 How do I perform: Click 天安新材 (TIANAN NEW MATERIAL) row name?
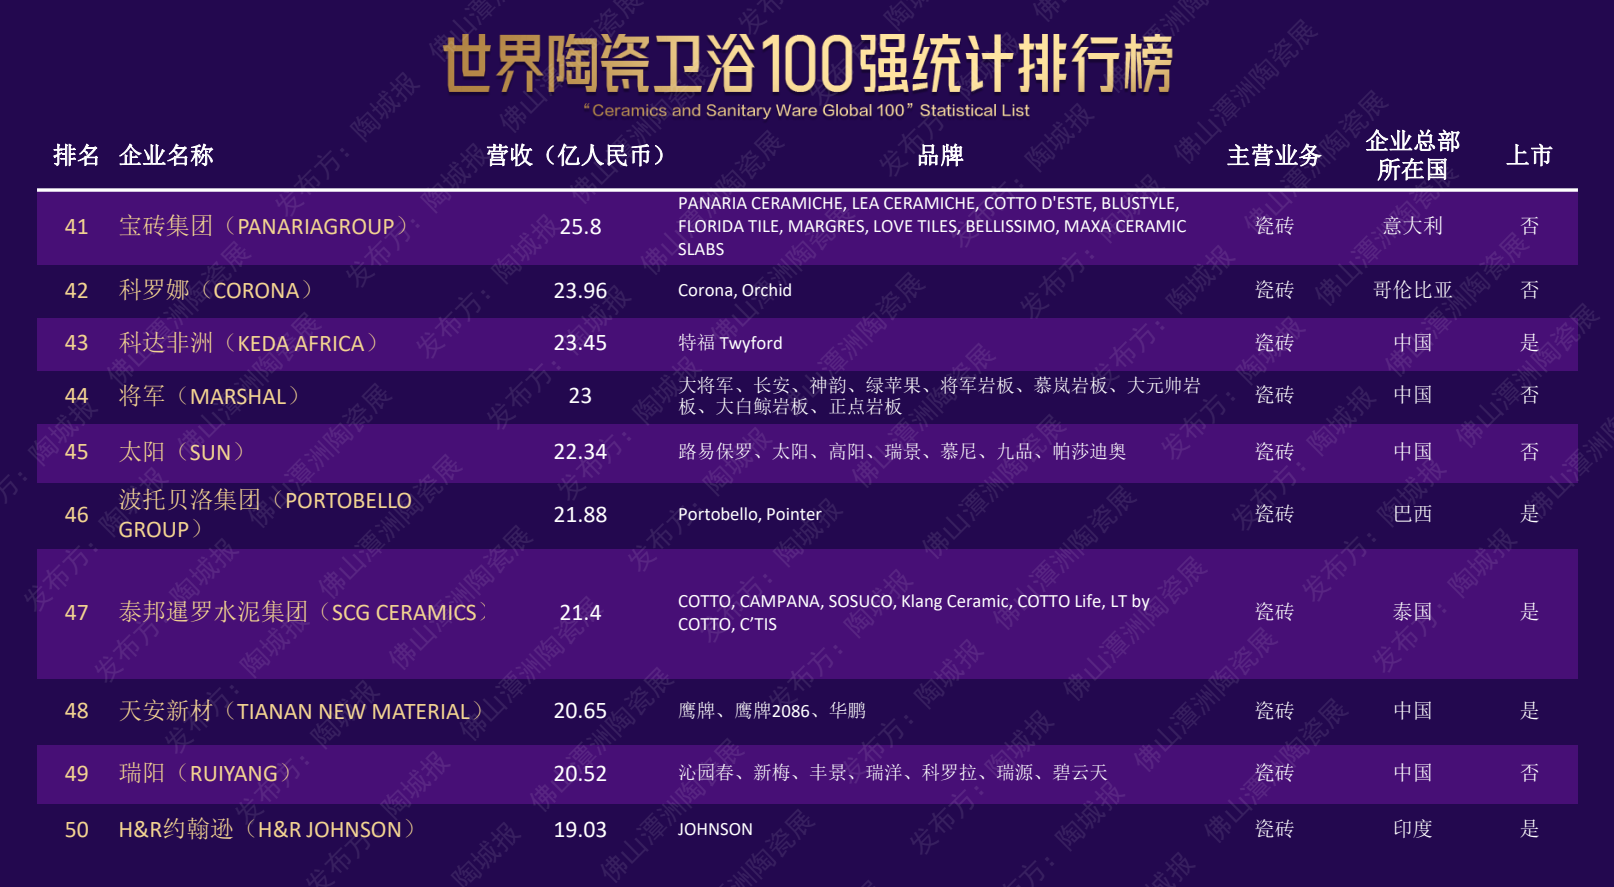click(302, 711)
